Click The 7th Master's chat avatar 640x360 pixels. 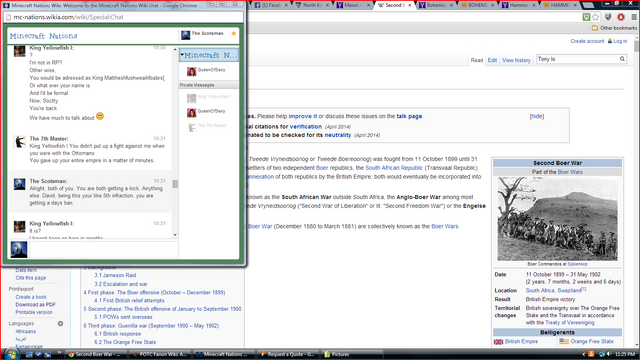tap(19, 142)
